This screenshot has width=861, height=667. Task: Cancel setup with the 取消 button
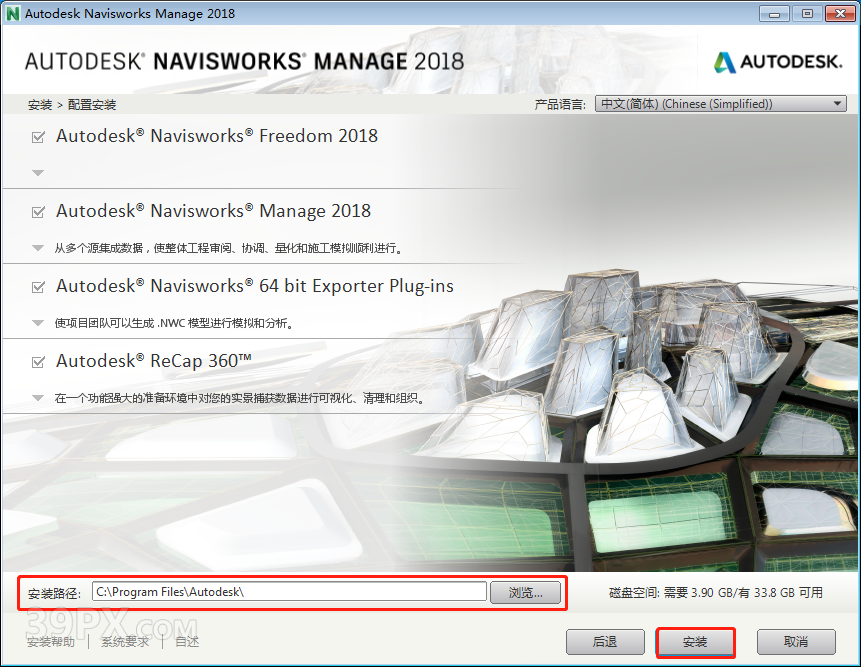[x=795, y=642]
